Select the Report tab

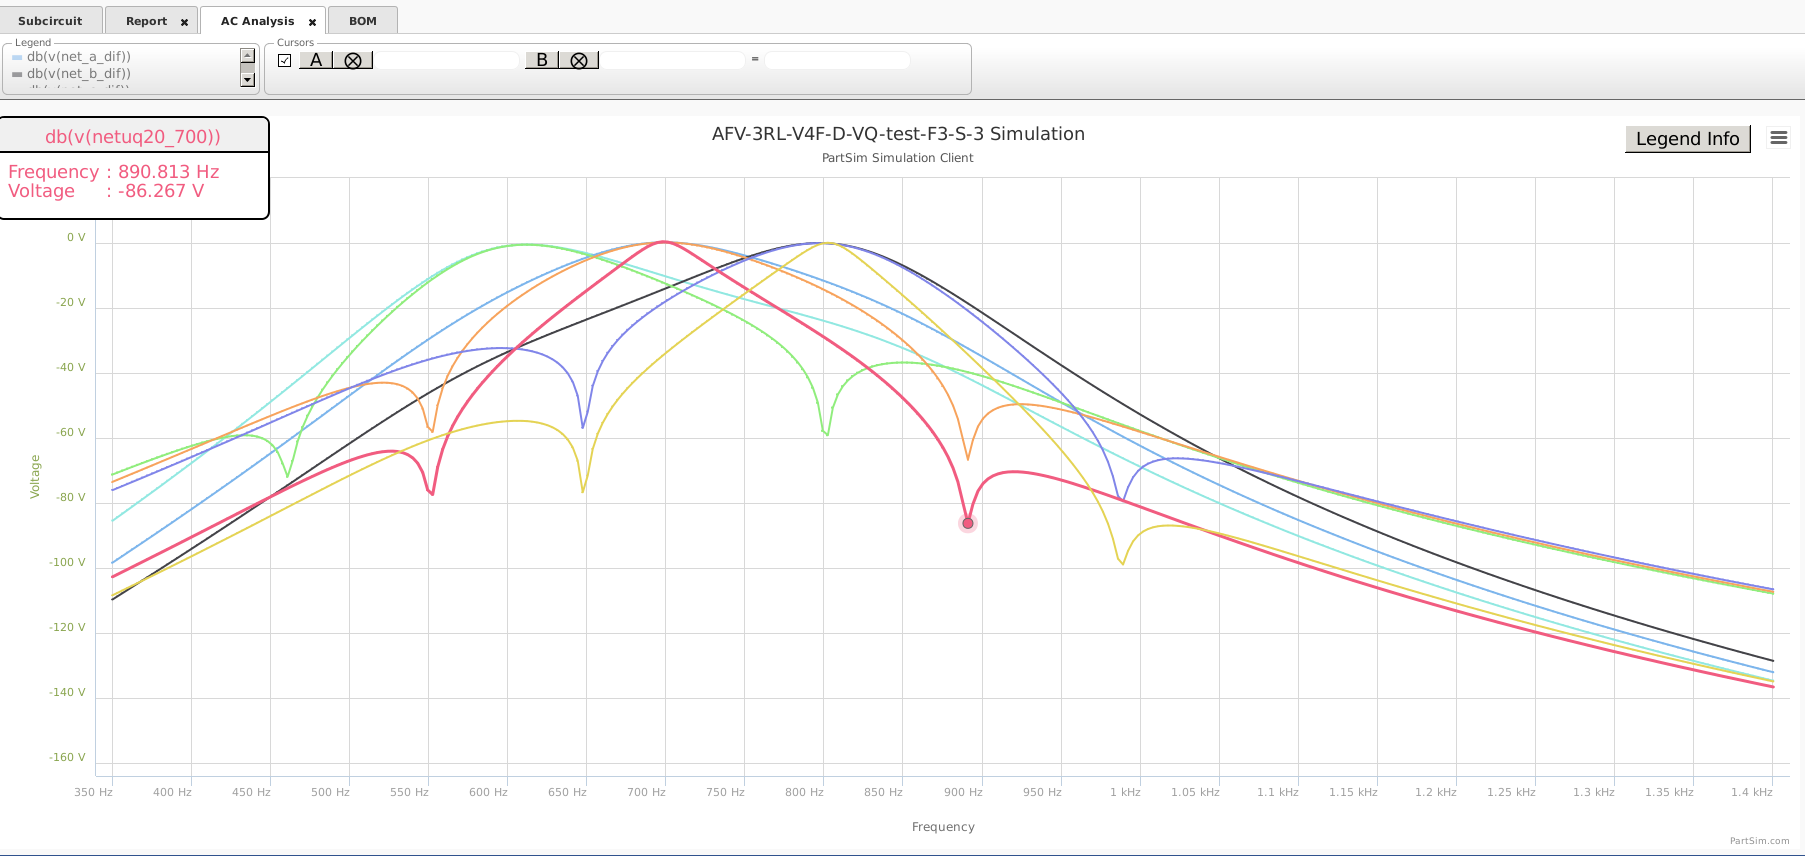coord(146,21)
